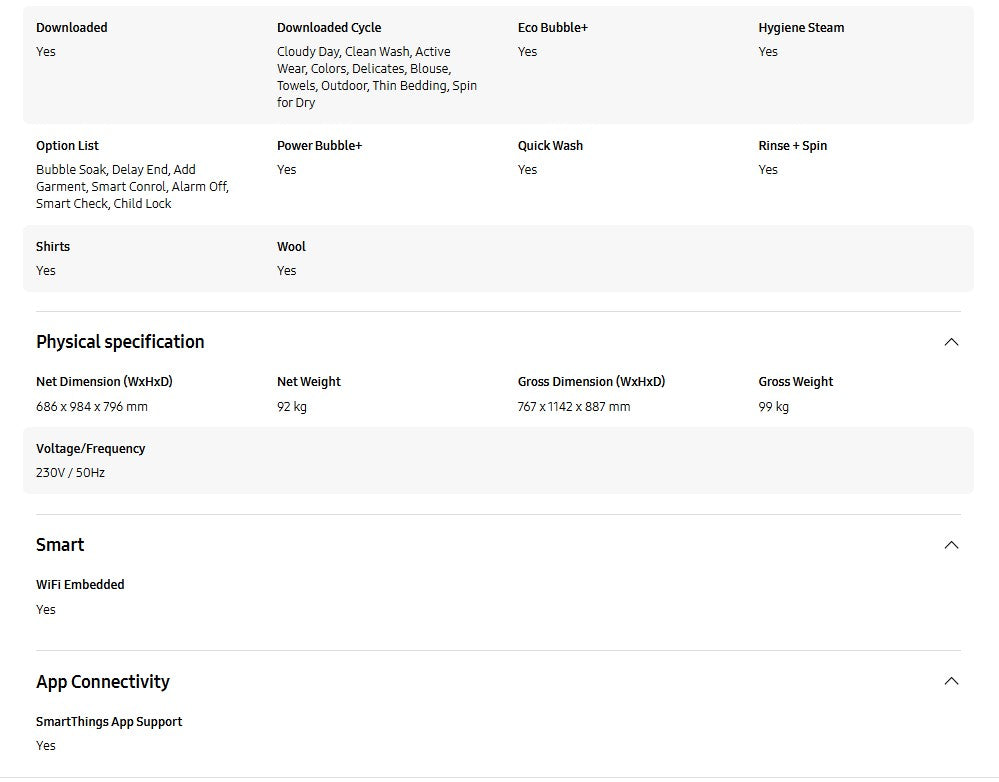
Task: Collapse the Smart section chevron
Action: coord(951,545)
